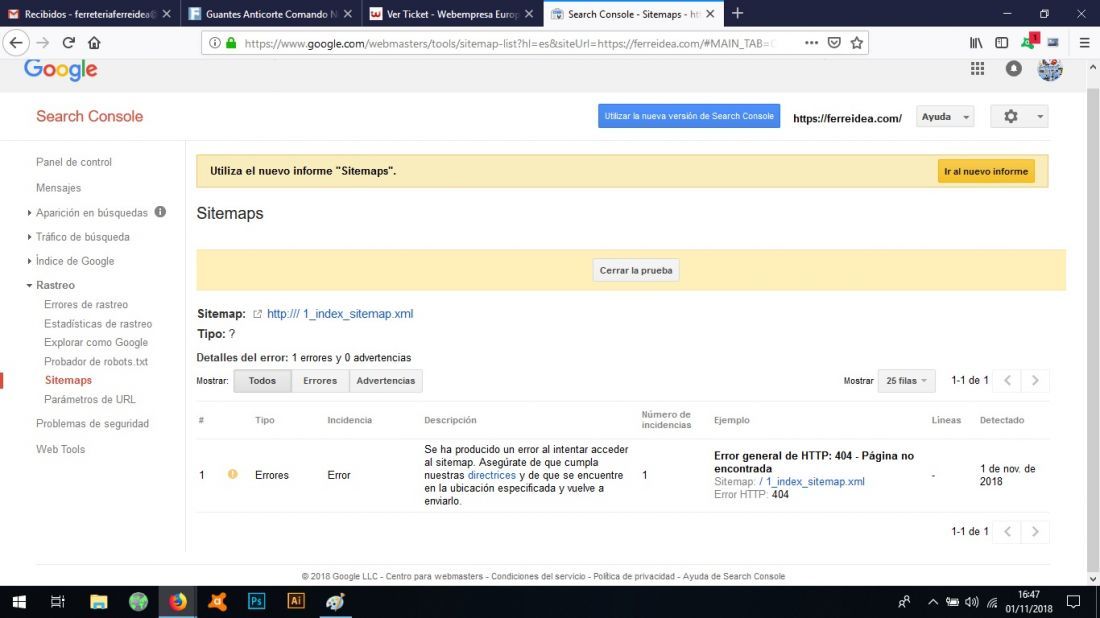Click the green padlock security icon
The image size is (1100, 618).
(231, 43)
